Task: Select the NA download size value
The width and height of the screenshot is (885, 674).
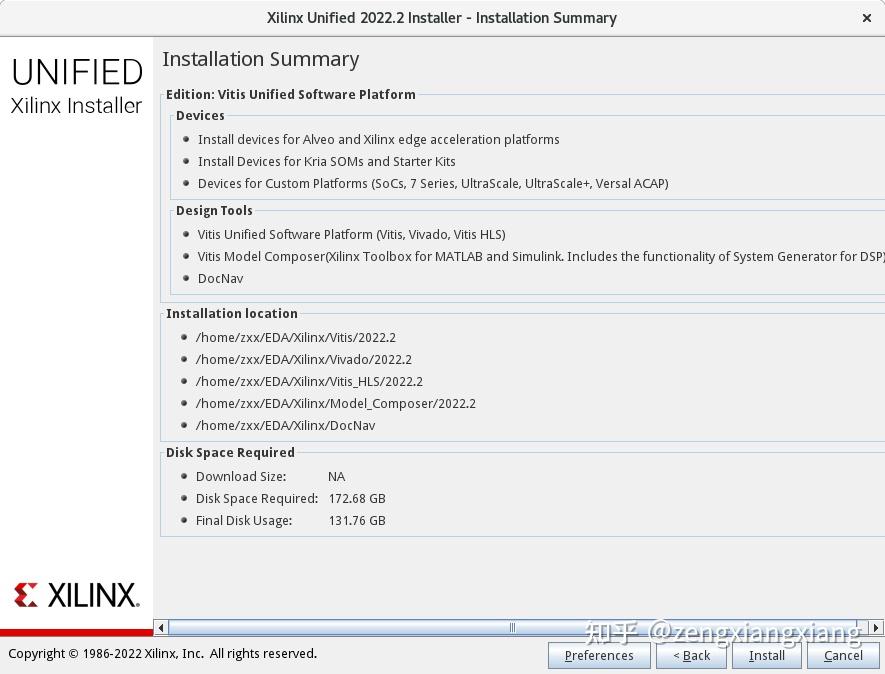Action: pyautogui.click(x=336, y=476)
